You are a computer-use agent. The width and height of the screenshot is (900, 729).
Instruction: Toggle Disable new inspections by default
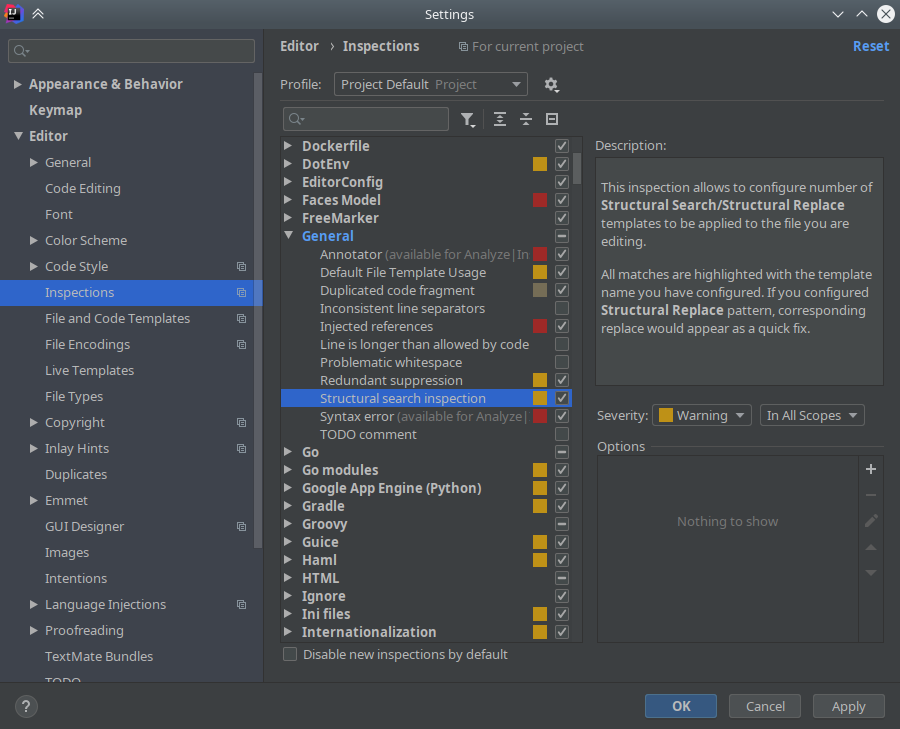(290, 654)
